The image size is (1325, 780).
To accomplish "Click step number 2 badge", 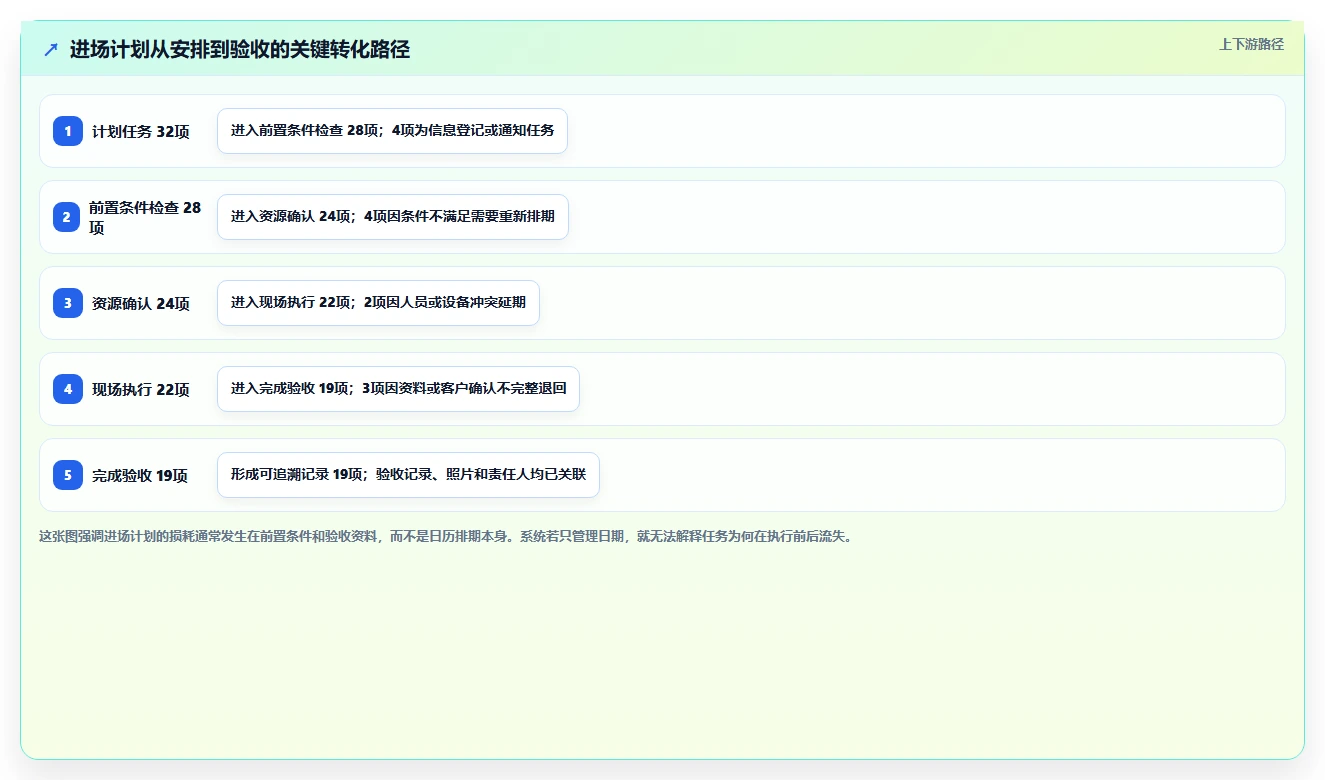I will (68, 217).
